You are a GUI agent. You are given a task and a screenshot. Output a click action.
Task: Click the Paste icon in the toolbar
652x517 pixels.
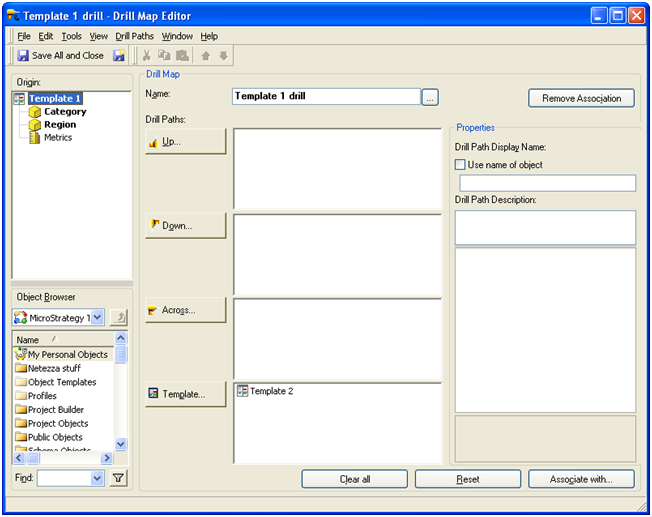(180, 56)
